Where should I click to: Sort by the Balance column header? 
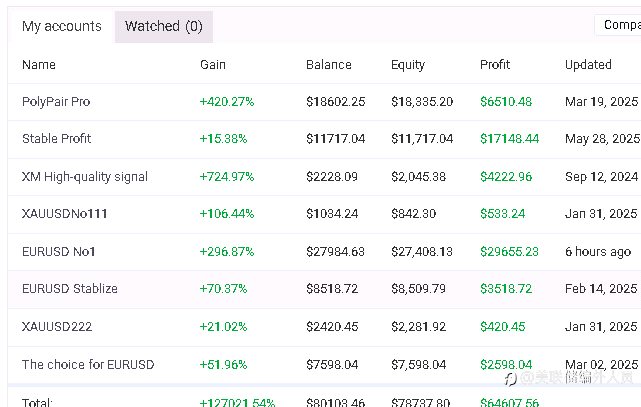[329, 65]
